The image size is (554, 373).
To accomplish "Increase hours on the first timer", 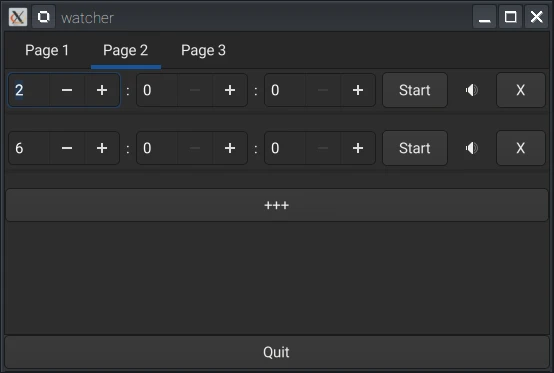I will pyautogui.click(x=102, y=90).
